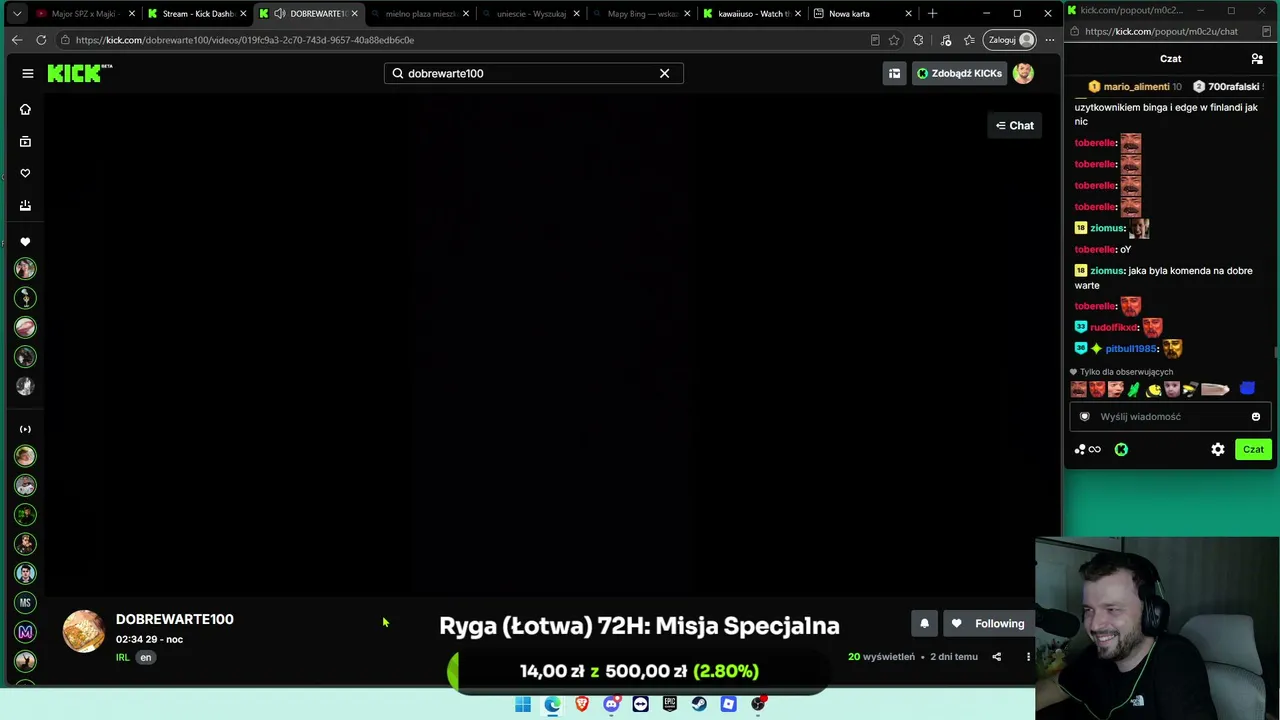This screenshot has height=720, width=1280.
Task: Click 700rafalski in chat leaderboard
Action: [x=1234, y=87]
